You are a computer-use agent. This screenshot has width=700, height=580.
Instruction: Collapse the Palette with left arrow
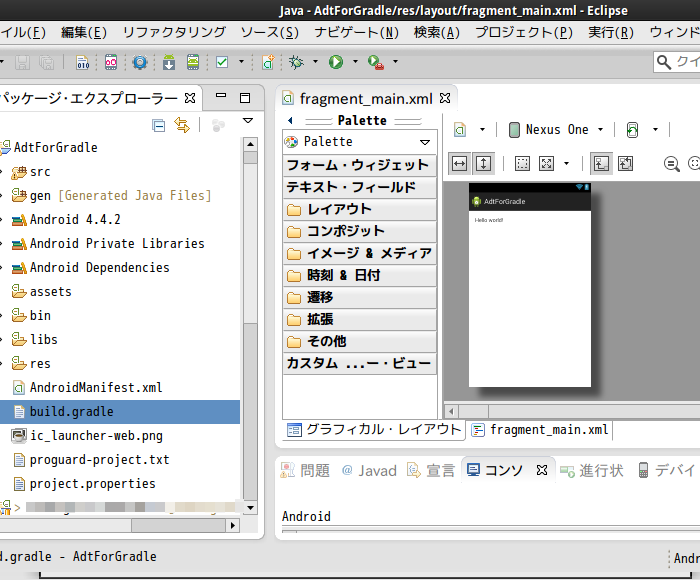(x=290, y=121)
